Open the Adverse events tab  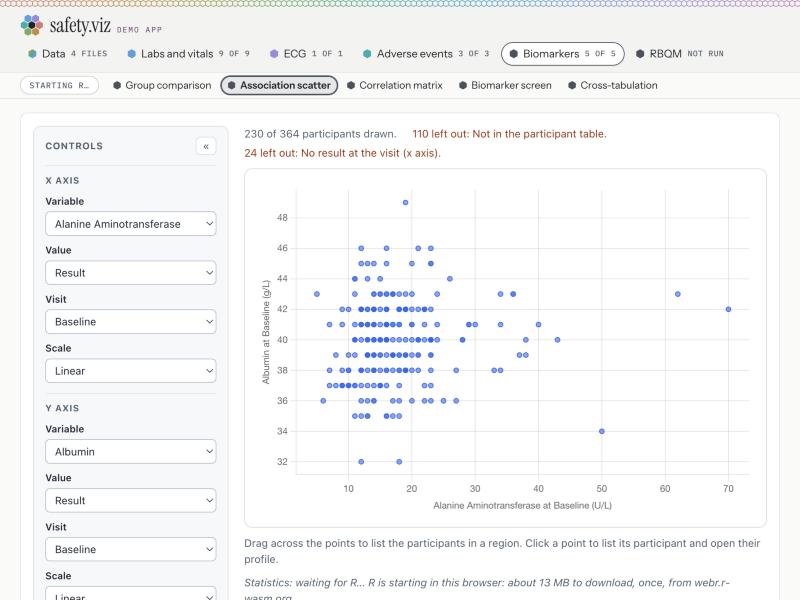(426, 54)
